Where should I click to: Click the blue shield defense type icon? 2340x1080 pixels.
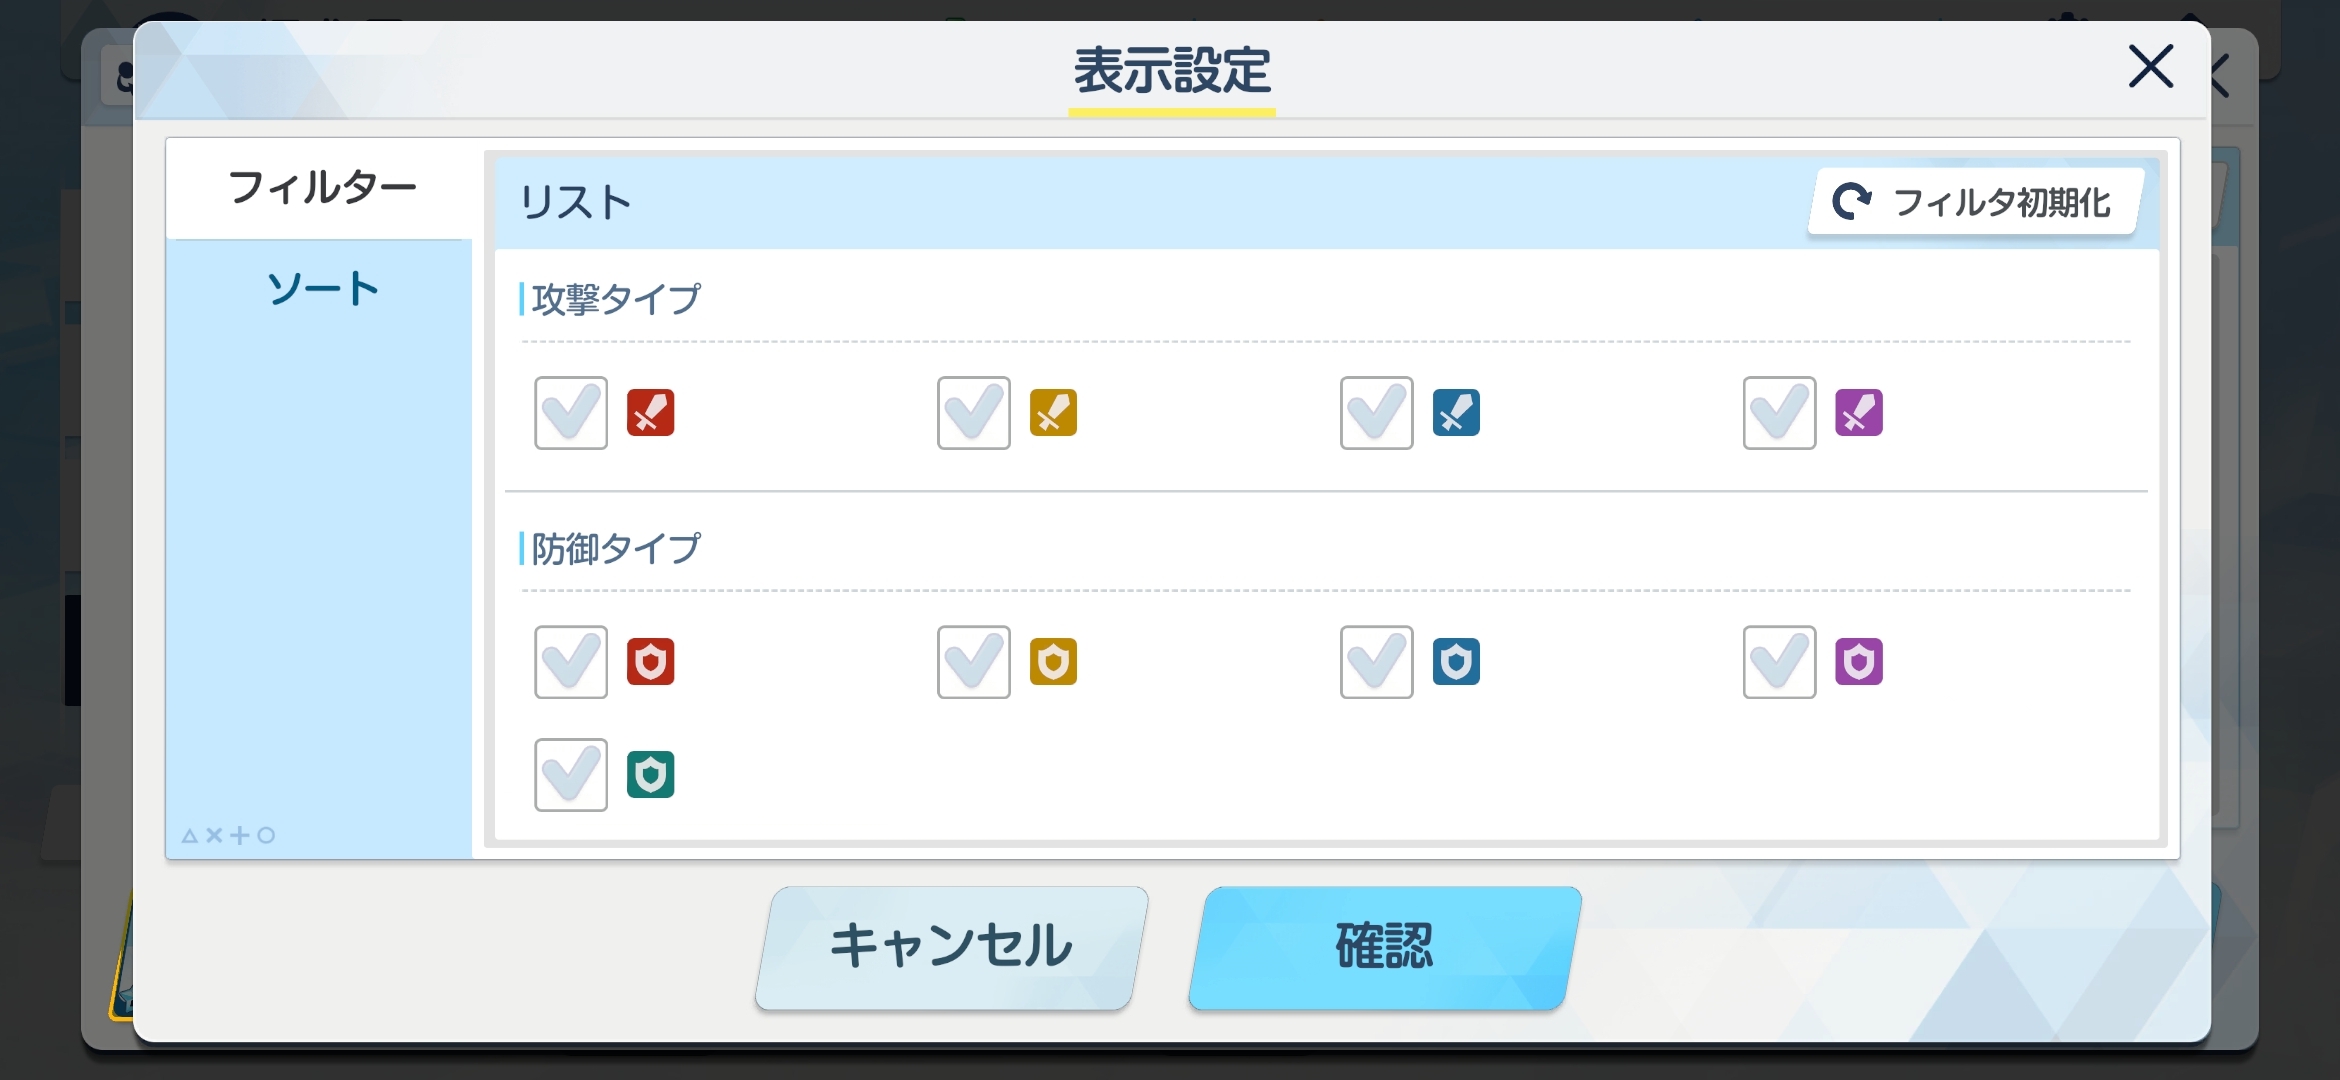pos(1456,662)
